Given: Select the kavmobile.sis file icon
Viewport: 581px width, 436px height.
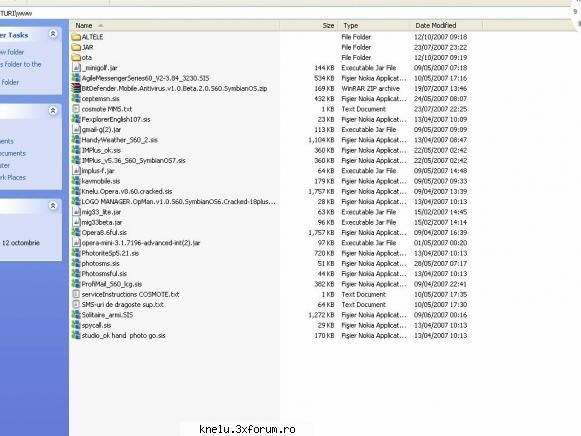Looking at the screenshot, I should tap(76, 181).
